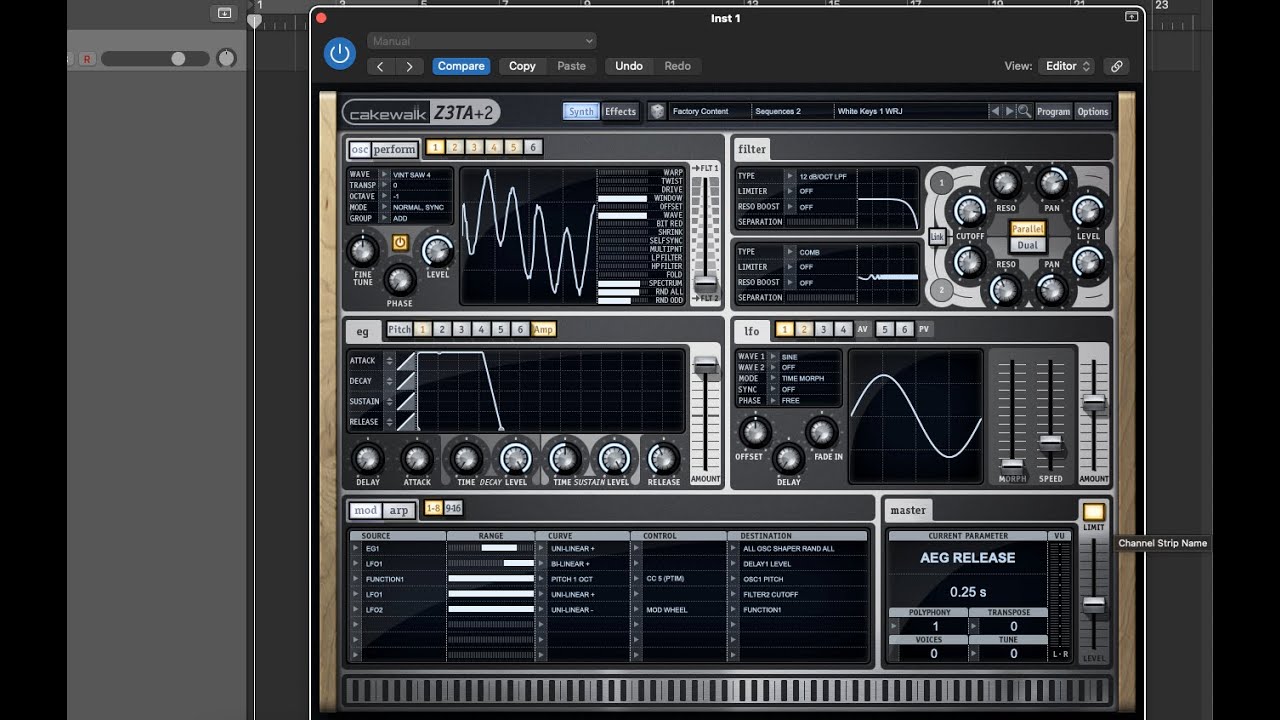Open the perform tab

395,150
